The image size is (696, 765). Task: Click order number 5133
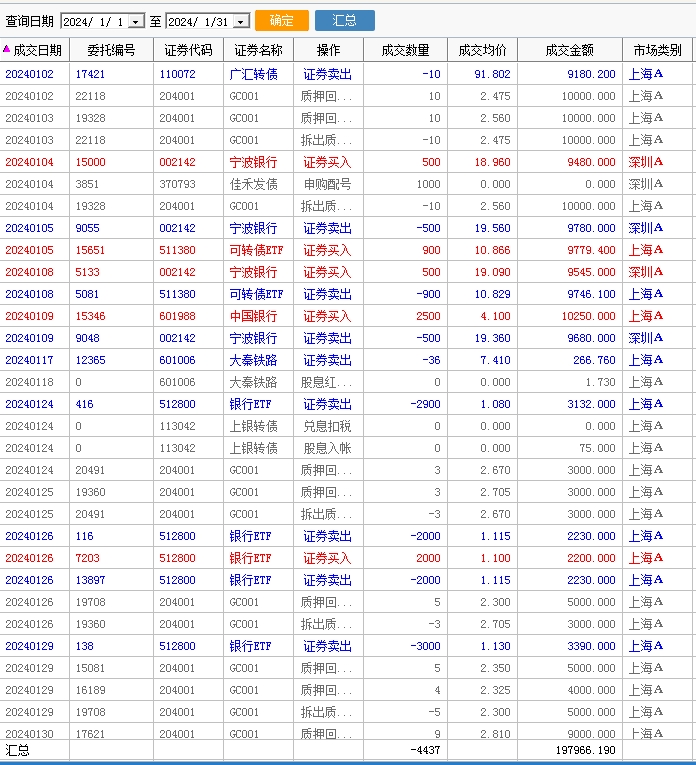pyautogui.click(x=87, y=272)
